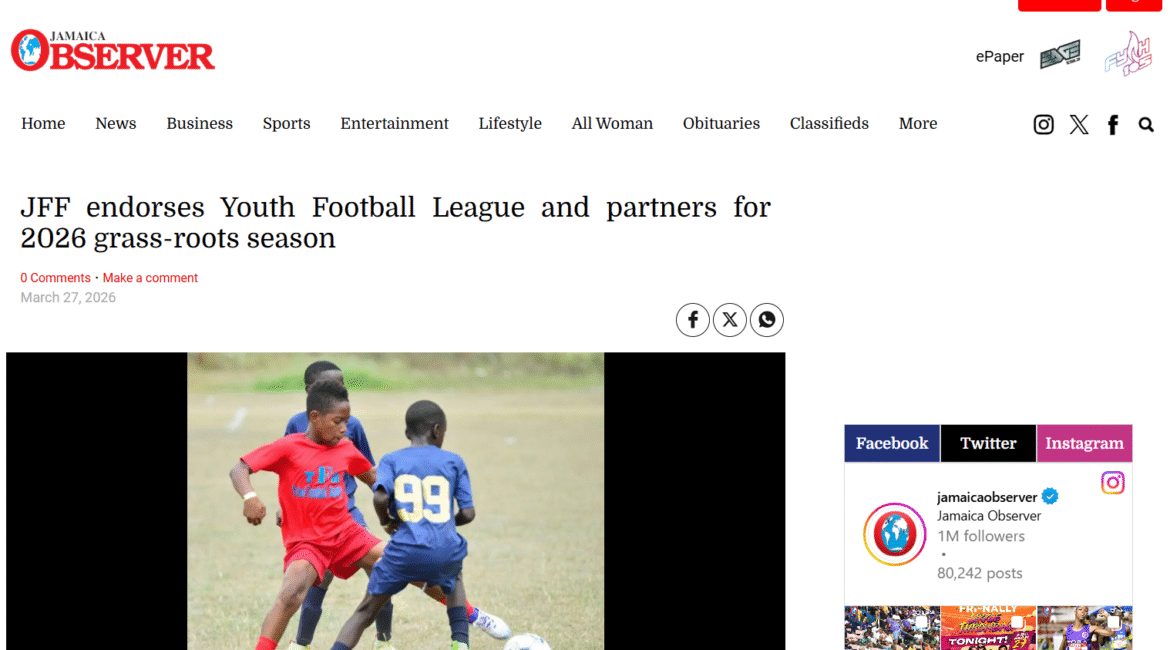Share article via round Facebook button
The image size is (1170, 650).
pos(692,320)
